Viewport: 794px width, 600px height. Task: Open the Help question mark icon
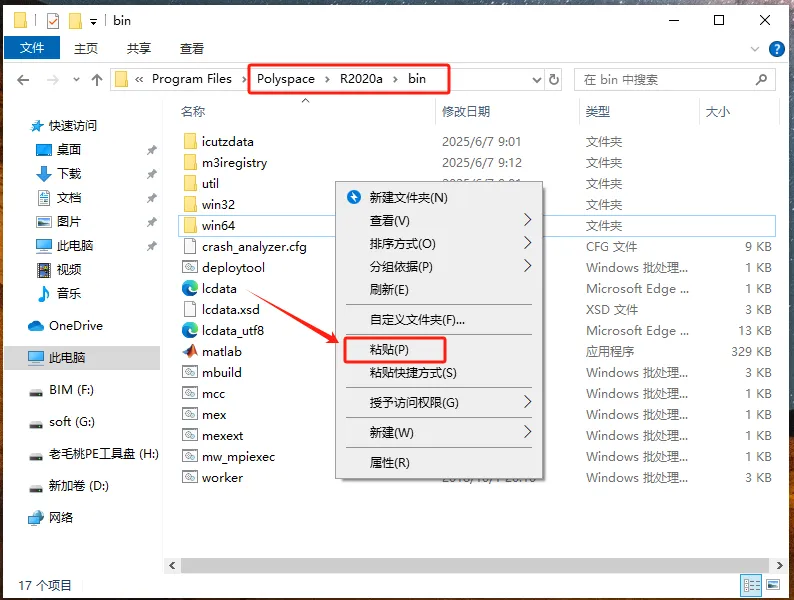(x=776, y=49)
